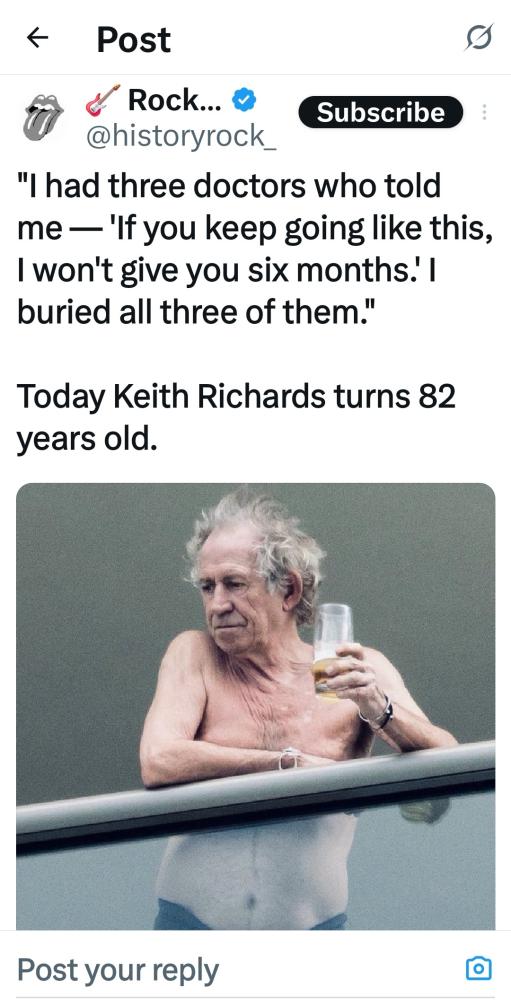Open the attached photo in full view
This screenshot has height=1005, width=511.
[255, 706]
